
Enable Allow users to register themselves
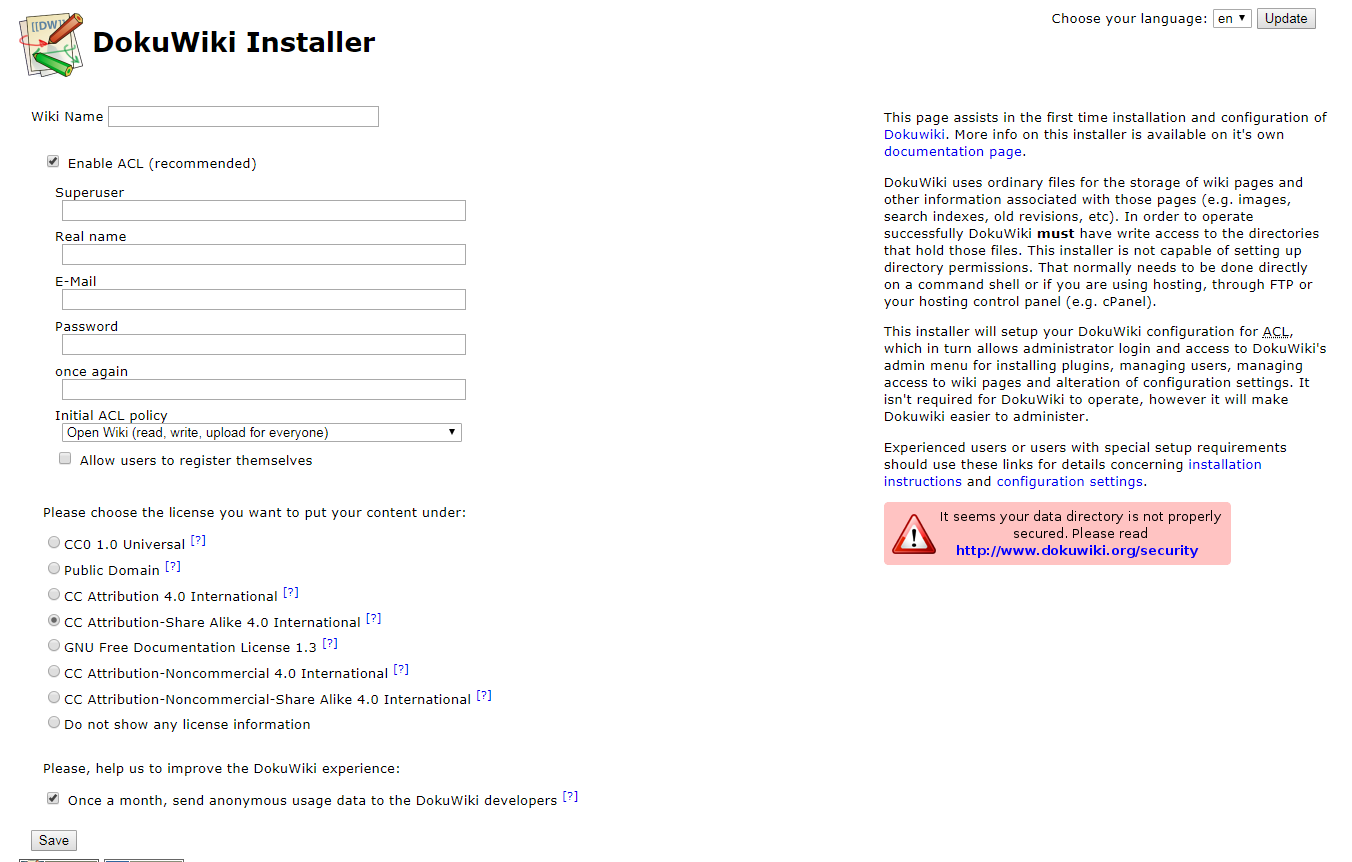click(65, 459)
